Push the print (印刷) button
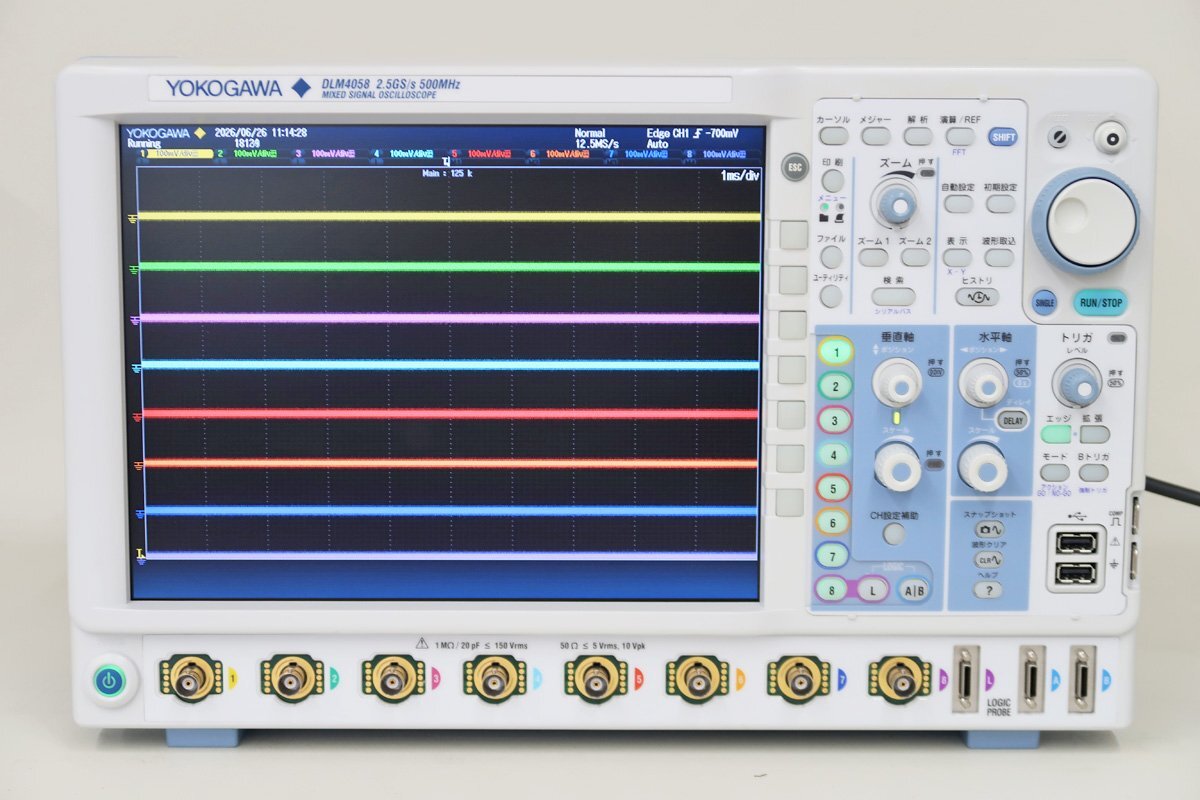 click(832, 181)
